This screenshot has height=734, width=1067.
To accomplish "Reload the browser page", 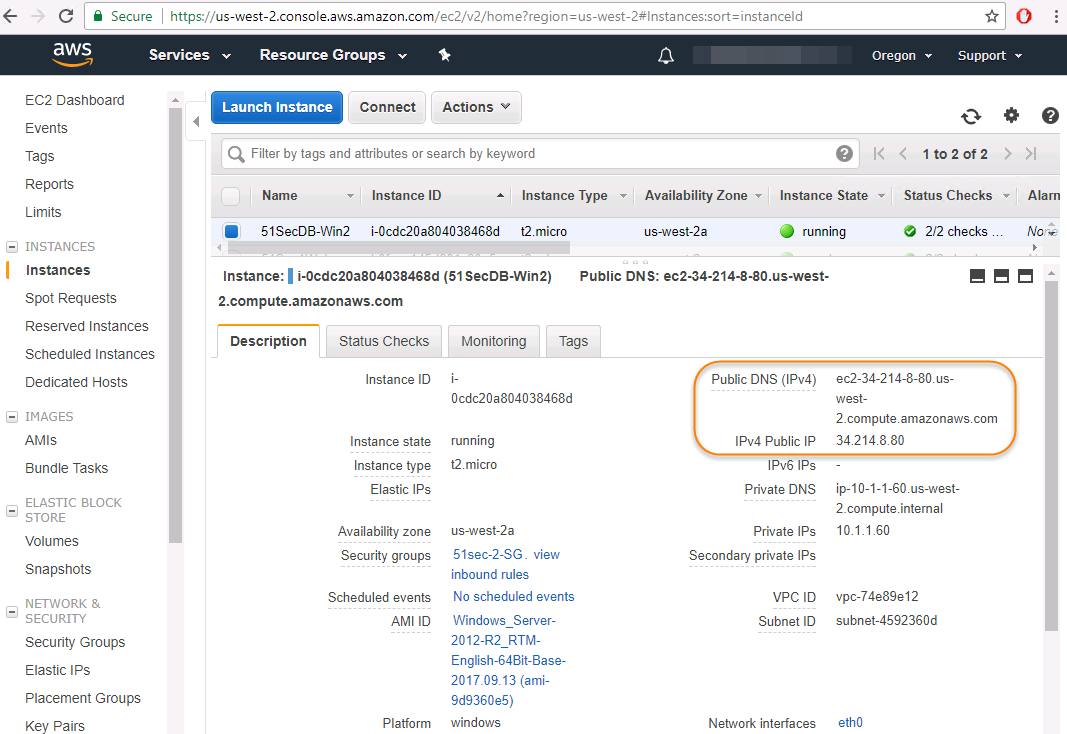I will [x=66, y=16].
